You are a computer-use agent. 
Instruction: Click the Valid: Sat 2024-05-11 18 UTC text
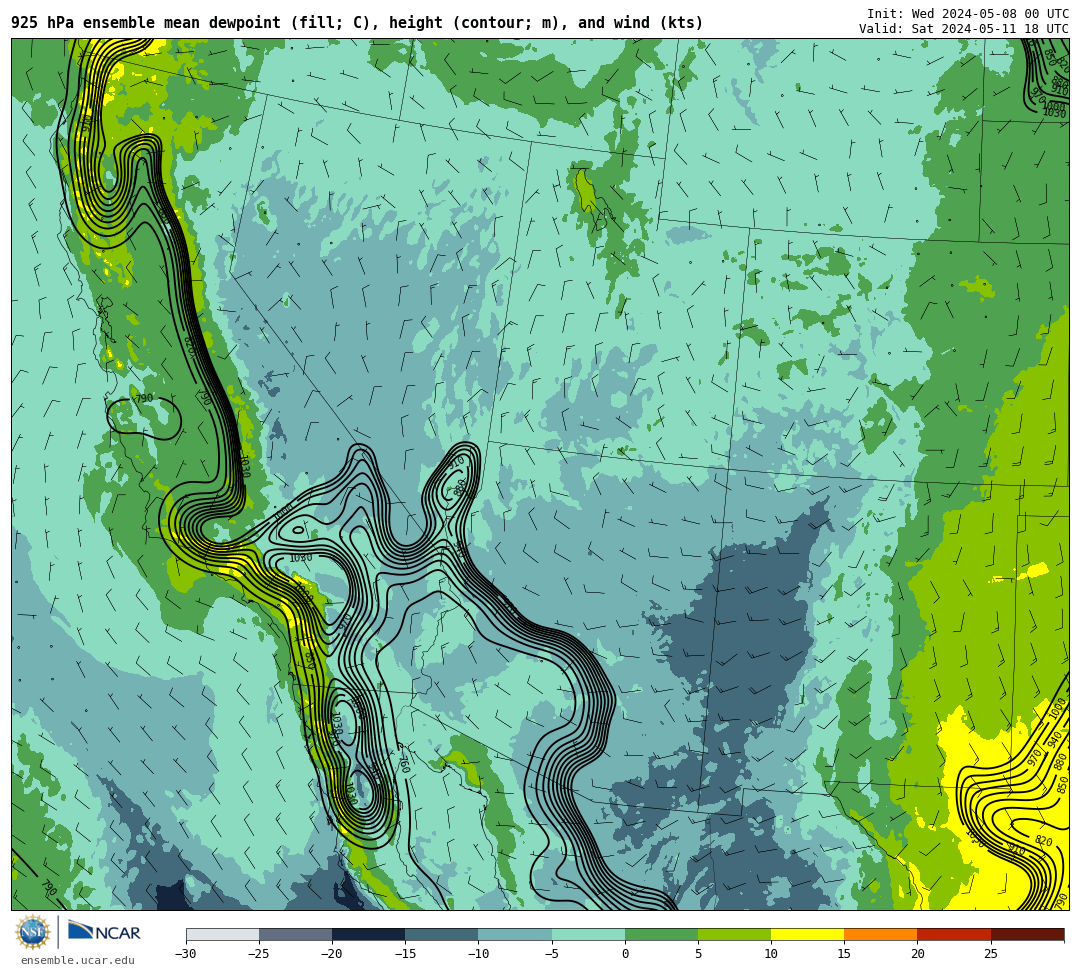click(x=964, y=28)
